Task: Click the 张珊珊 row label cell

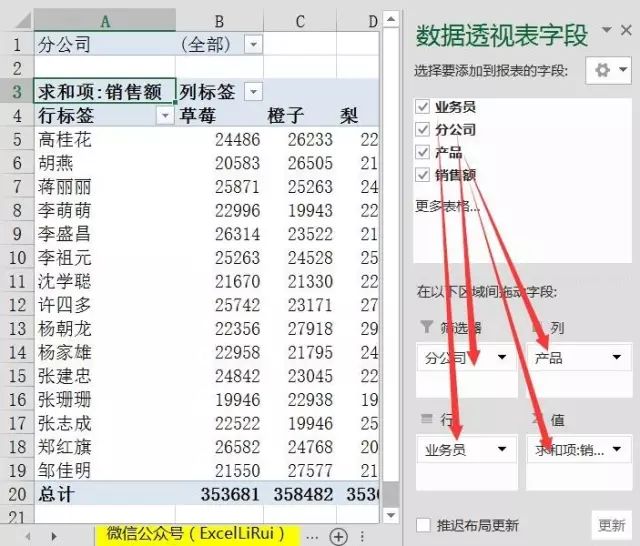Action: (105, 400)
